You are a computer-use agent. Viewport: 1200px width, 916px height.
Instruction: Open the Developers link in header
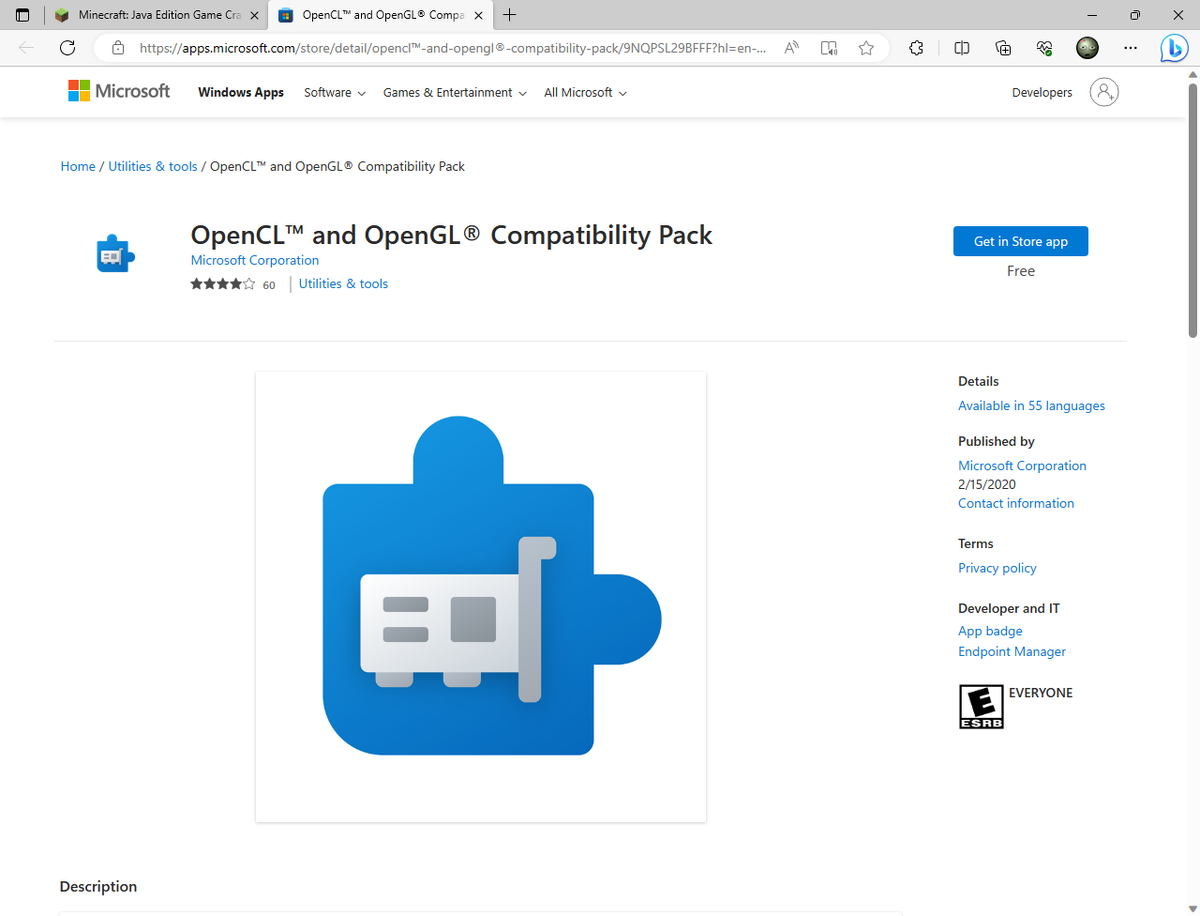(1042, 92)
